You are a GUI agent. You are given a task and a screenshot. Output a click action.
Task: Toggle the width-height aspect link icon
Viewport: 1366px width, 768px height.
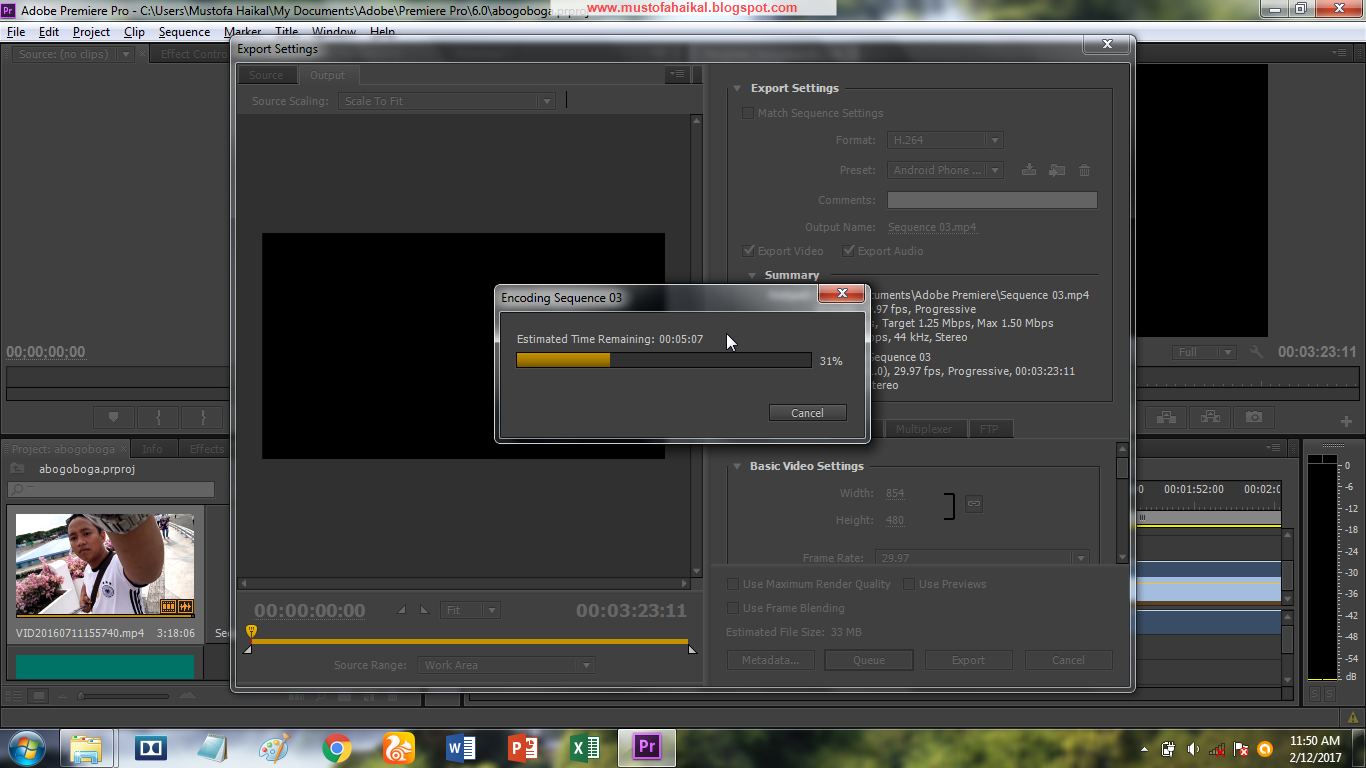coord(973,504)
